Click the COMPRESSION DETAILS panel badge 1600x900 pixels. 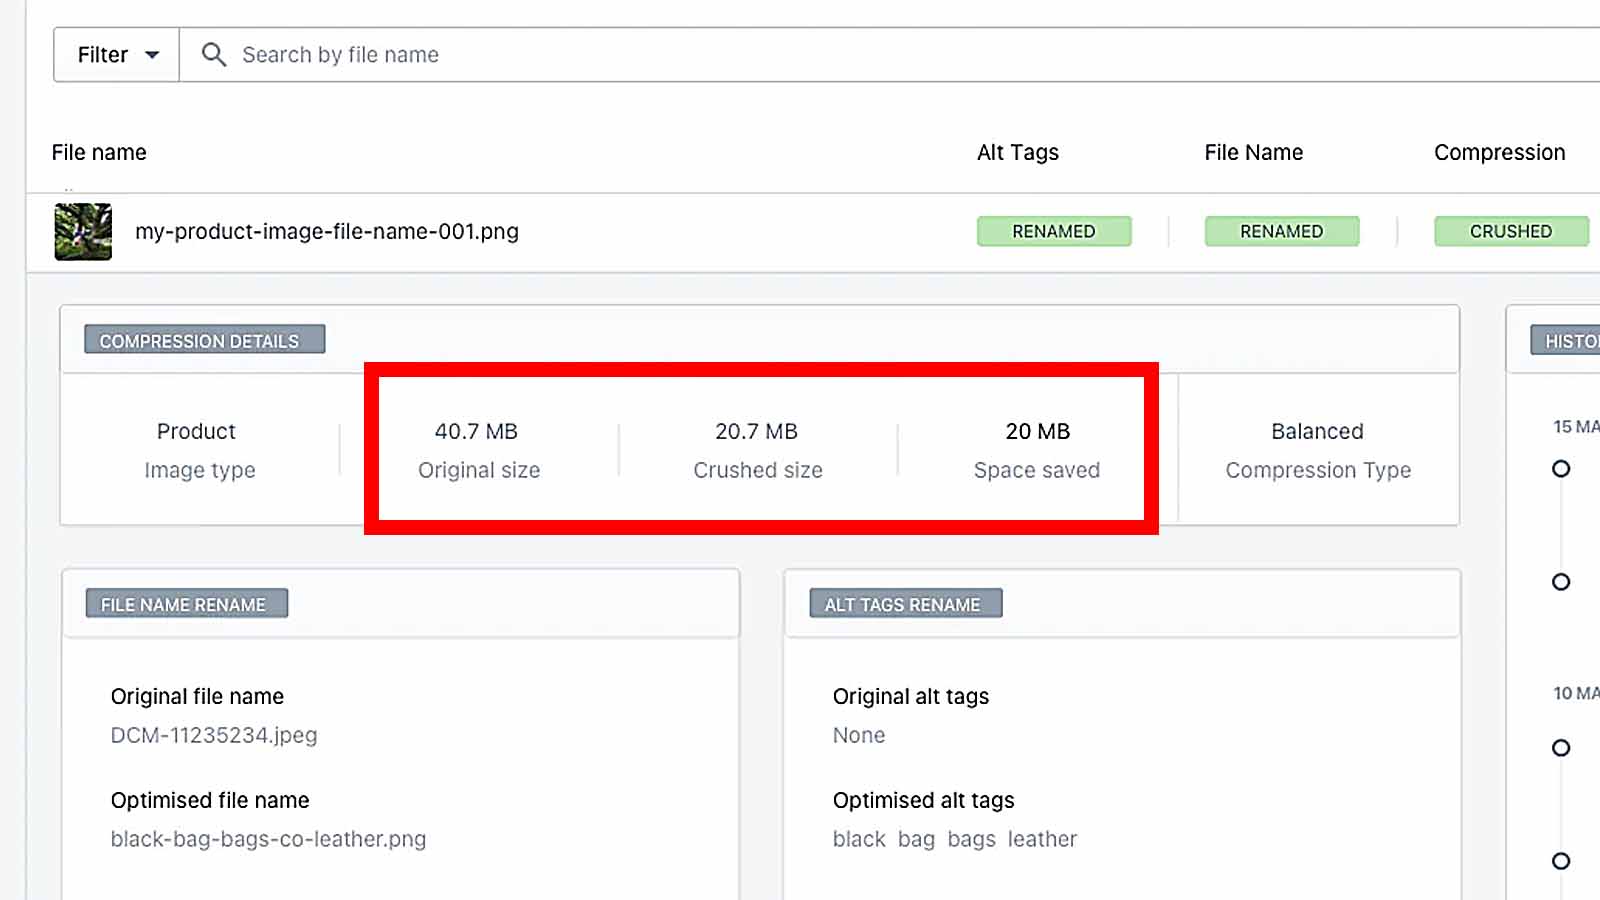(x=204, y=340)
